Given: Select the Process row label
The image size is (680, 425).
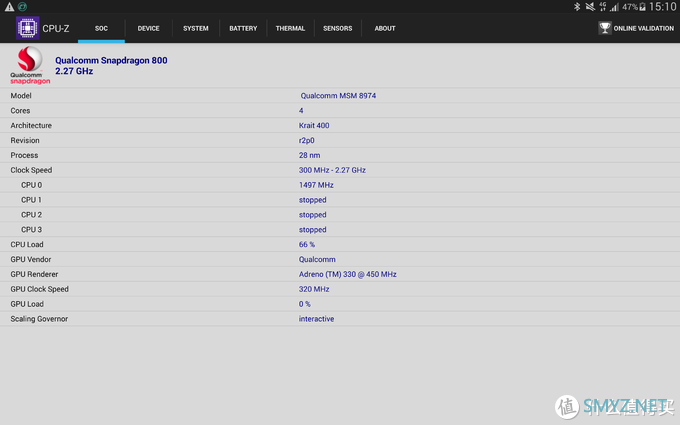Looking at the screenshot, I should (24, 155).
